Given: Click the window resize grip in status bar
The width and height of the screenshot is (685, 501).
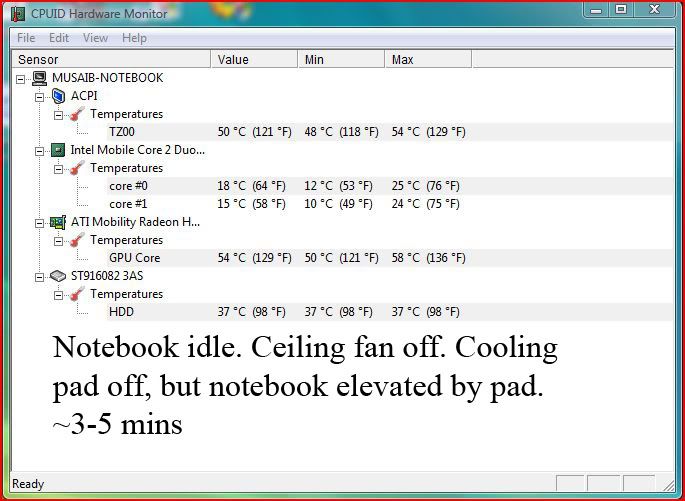Looking at the screenshot, I should point(668,484).
